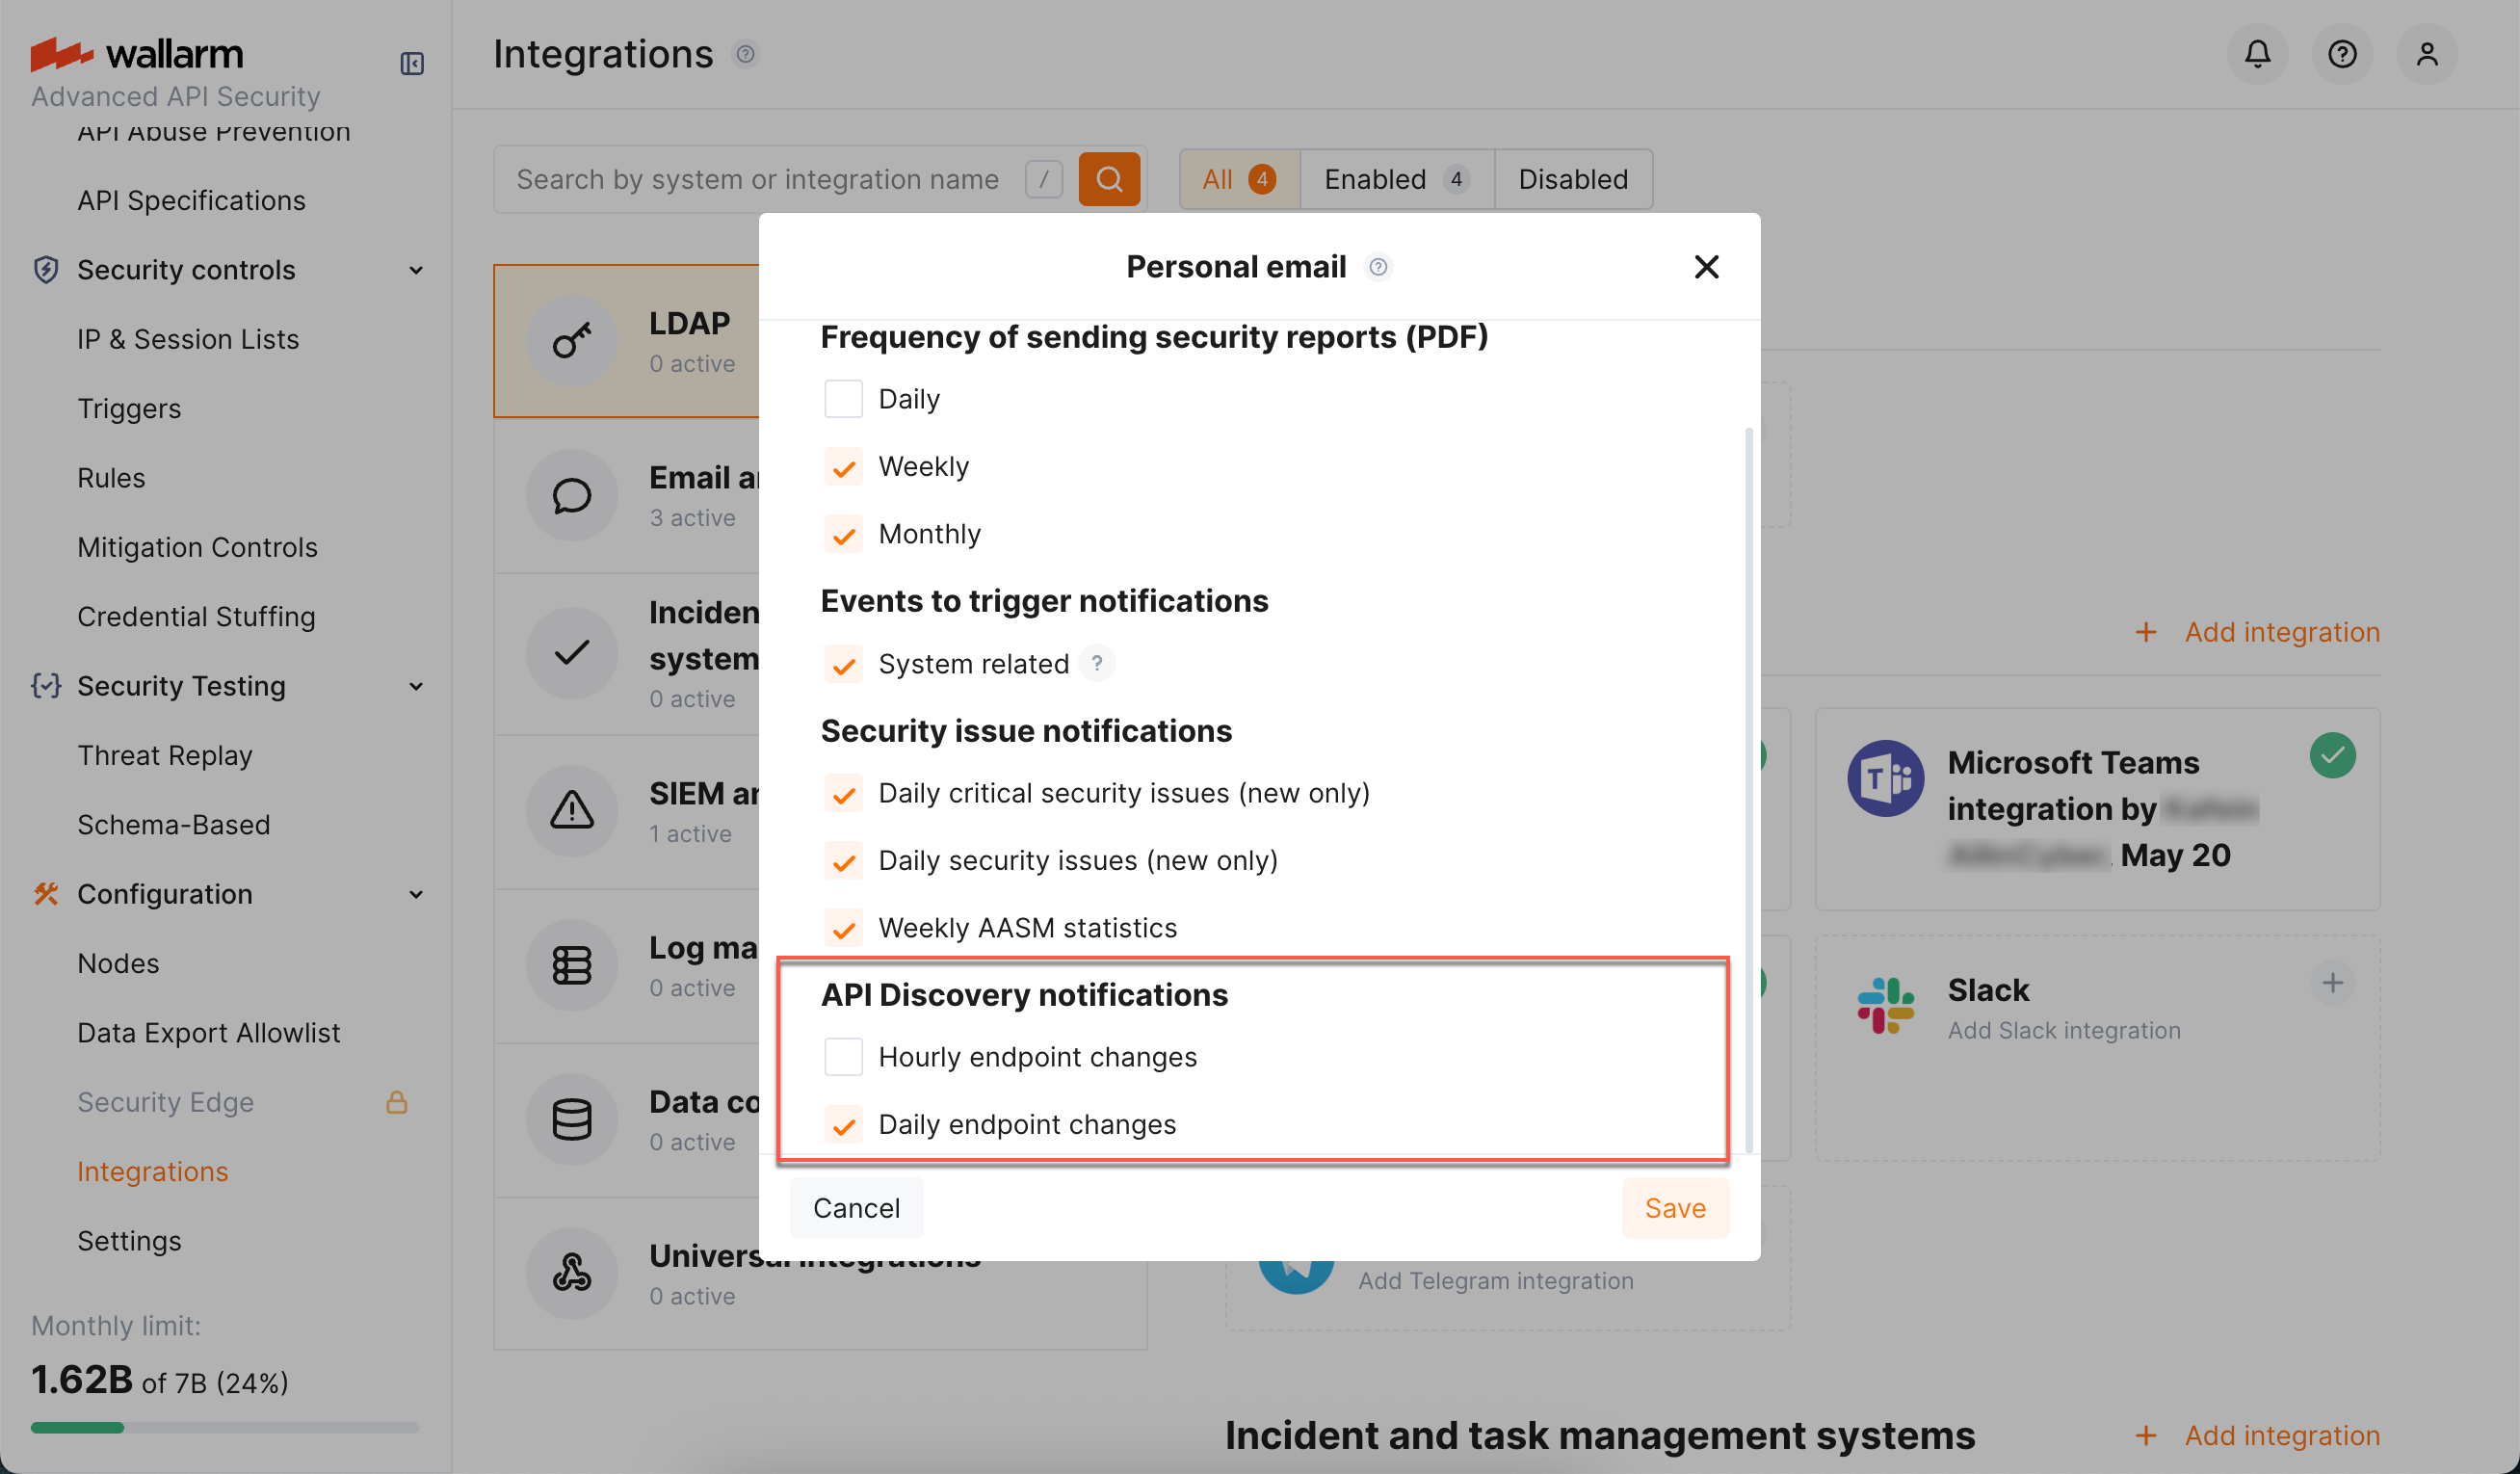The image size is (2520, 1474).
Task: Click the Save button
Action: [1674, 1207]
